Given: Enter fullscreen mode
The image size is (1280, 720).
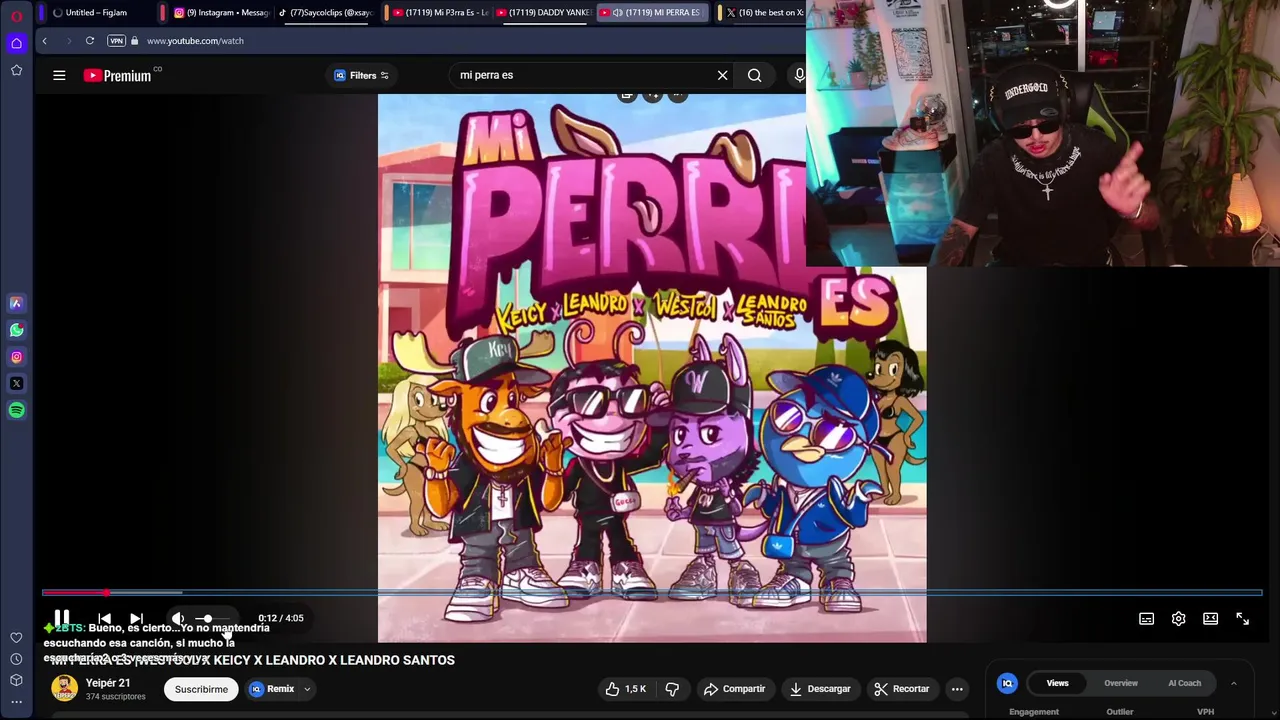Looking at the screenshot, I should point(1243,619).
